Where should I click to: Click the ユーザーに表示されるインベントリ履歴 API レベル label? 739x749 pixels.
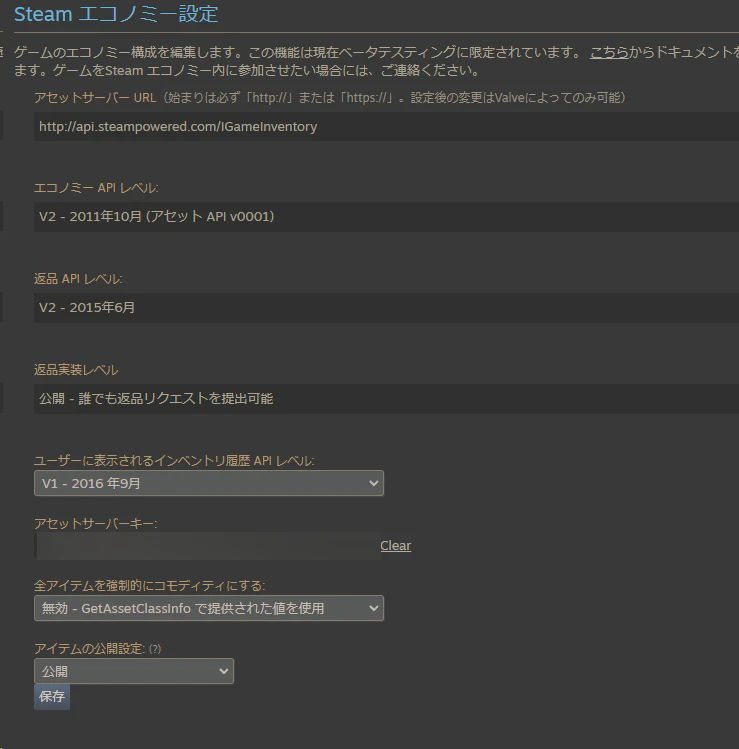[174, 460]
